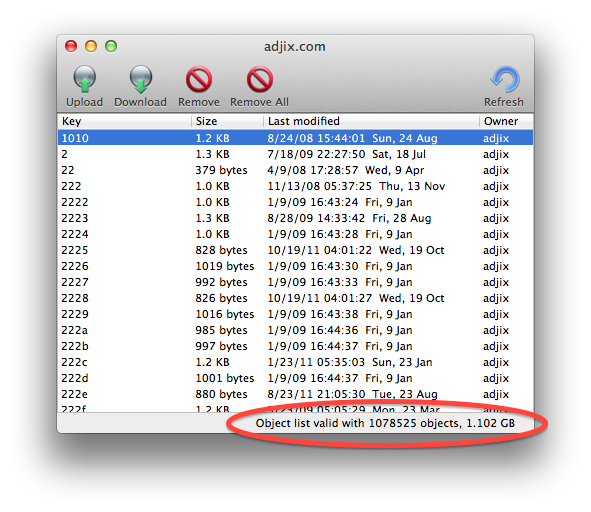Select the row with key 2224
591x512 pixels.
pos(296,234)
